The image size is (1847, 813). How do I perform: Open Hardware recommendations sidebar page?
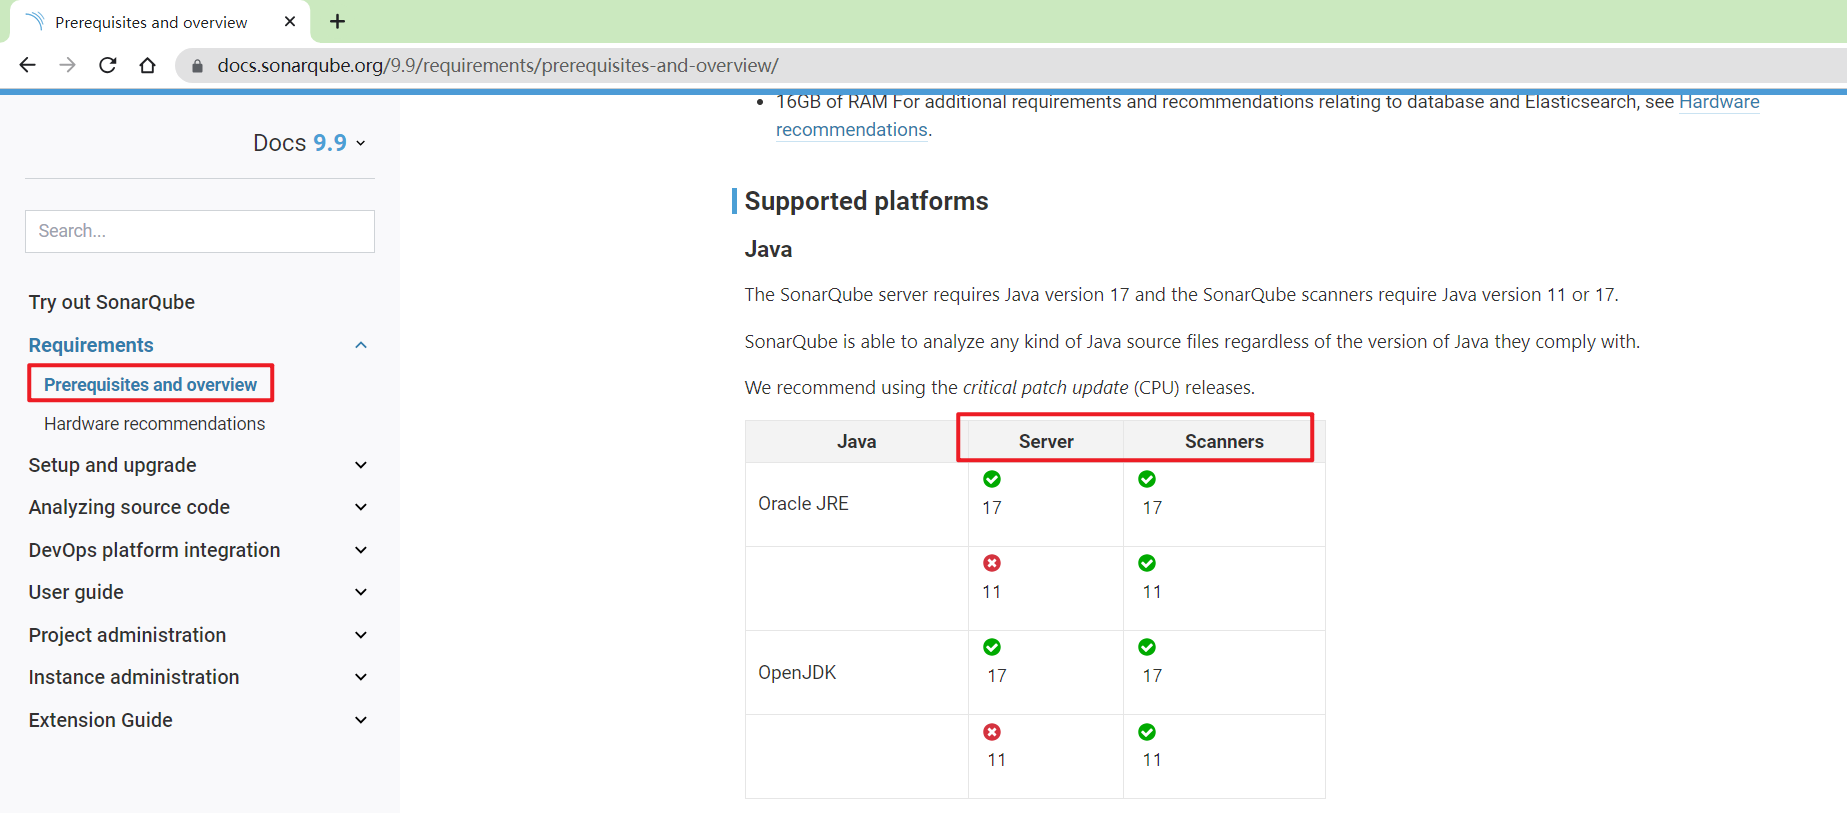click(x=154, y=424)
